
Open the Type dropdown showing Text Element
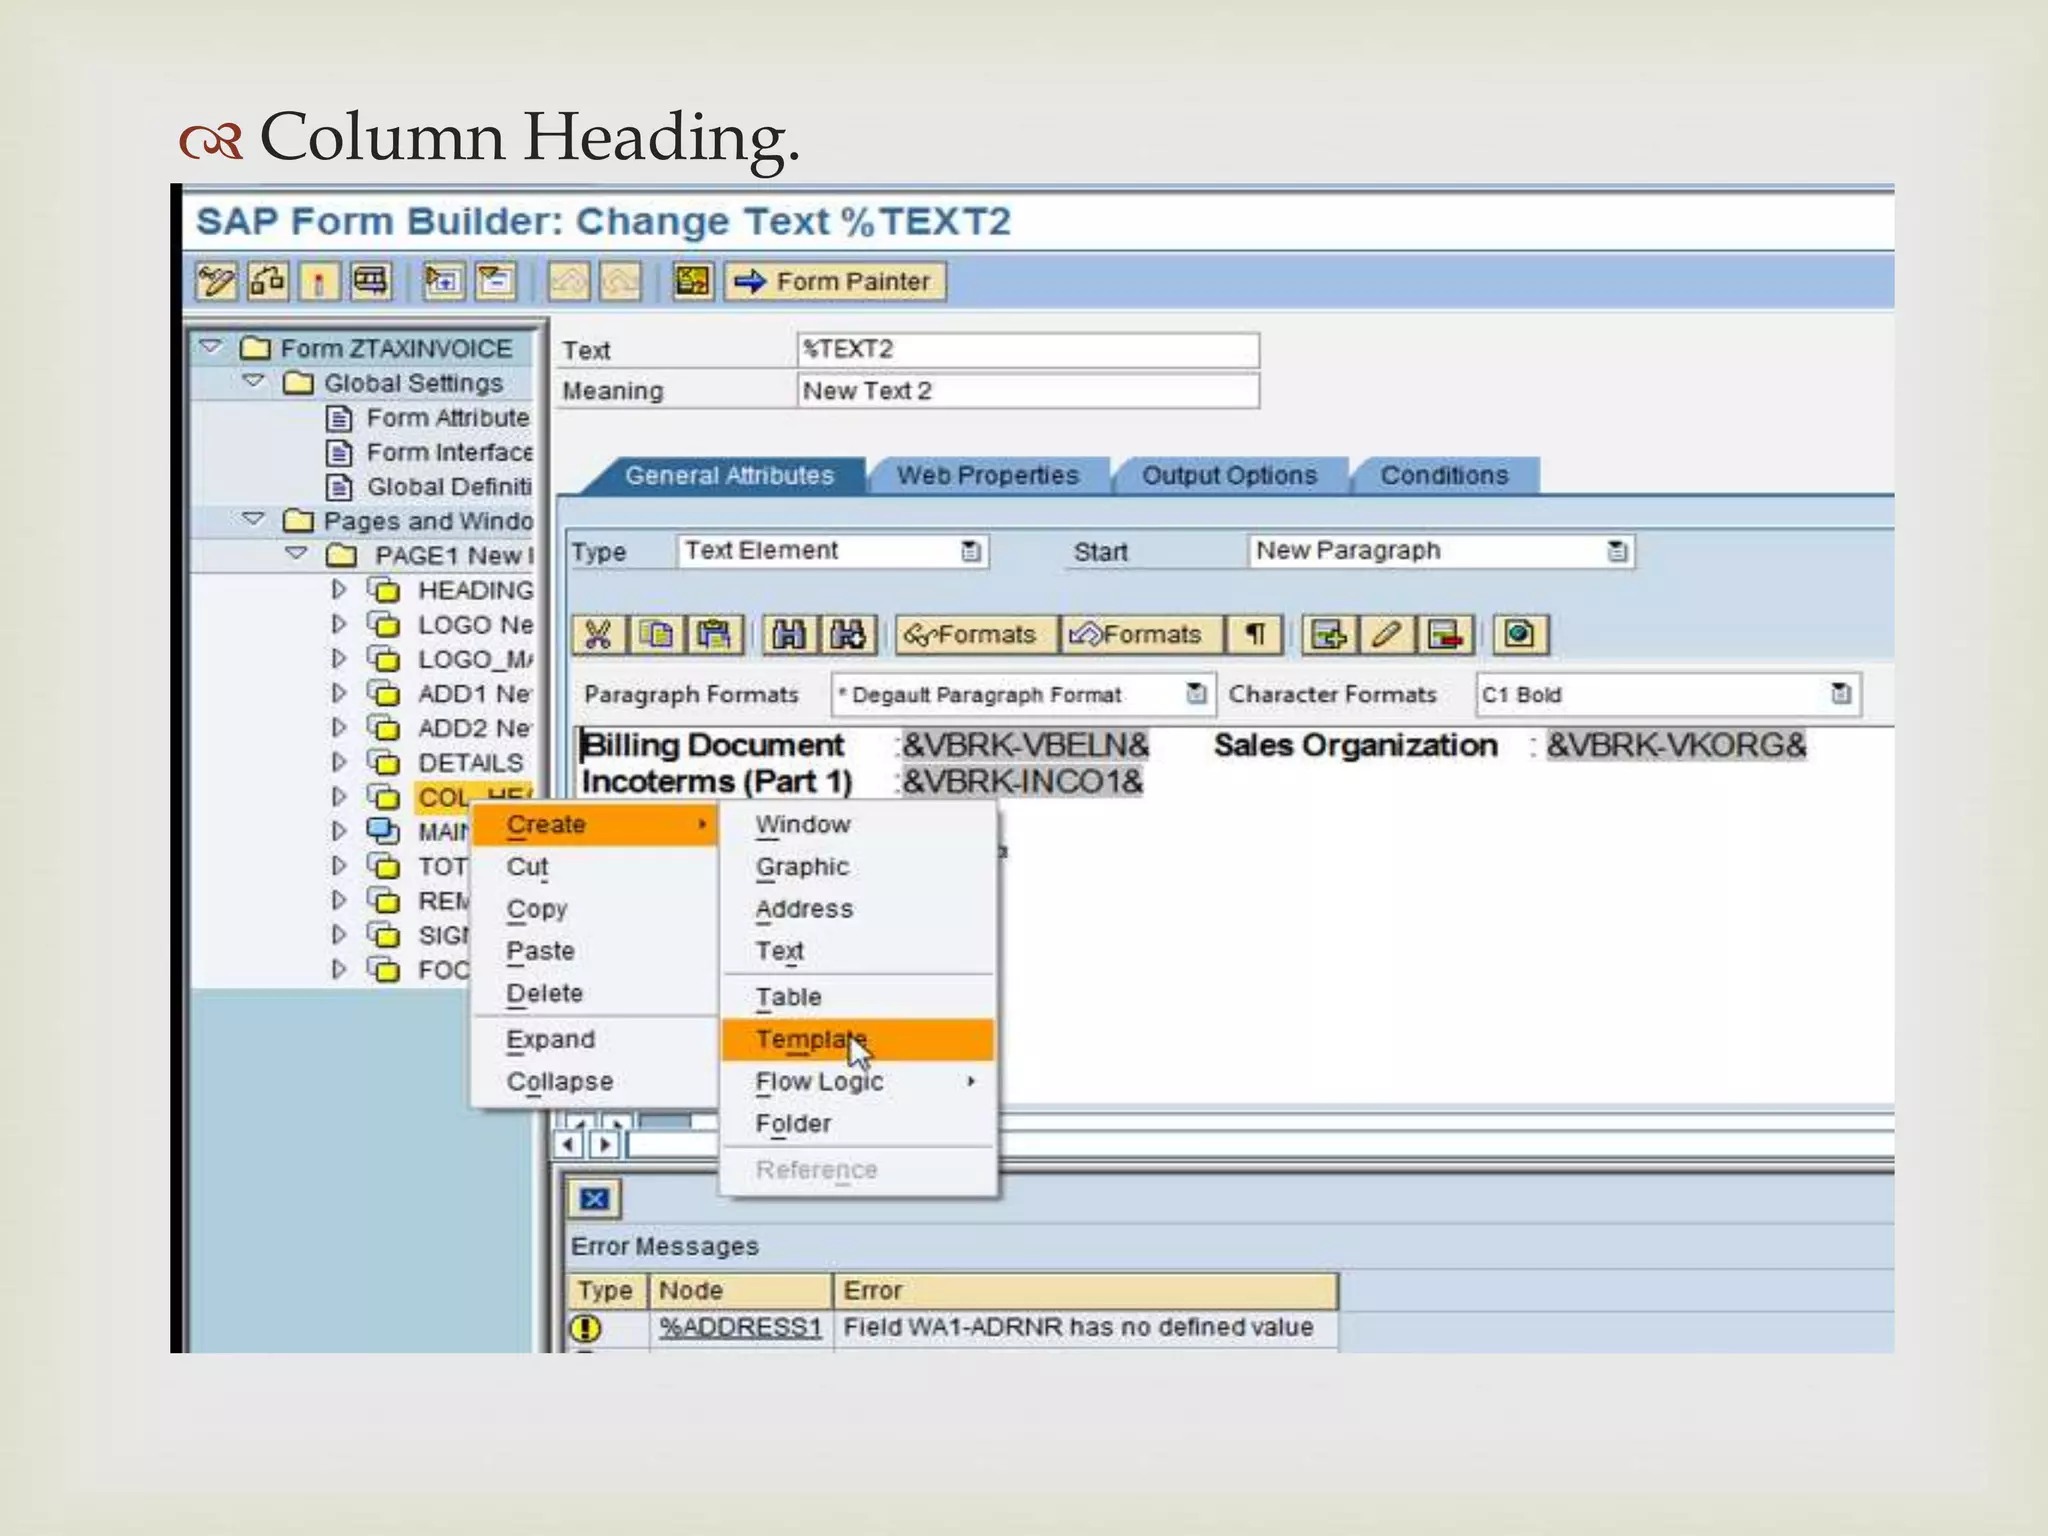[x=970, y=552]
